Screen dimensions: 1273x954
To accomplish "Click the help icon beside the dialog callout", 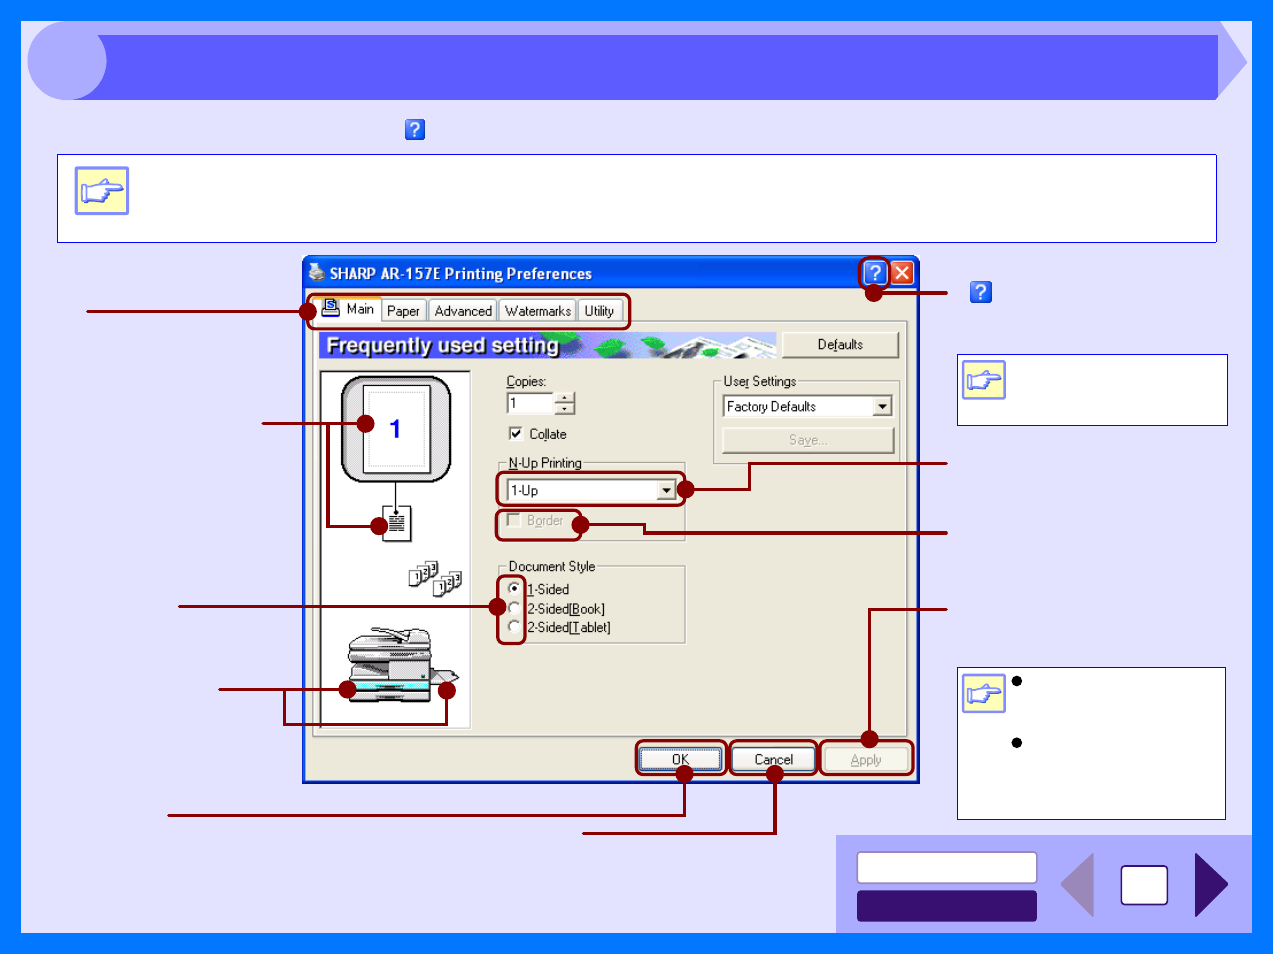I will (x=981, y=292).
